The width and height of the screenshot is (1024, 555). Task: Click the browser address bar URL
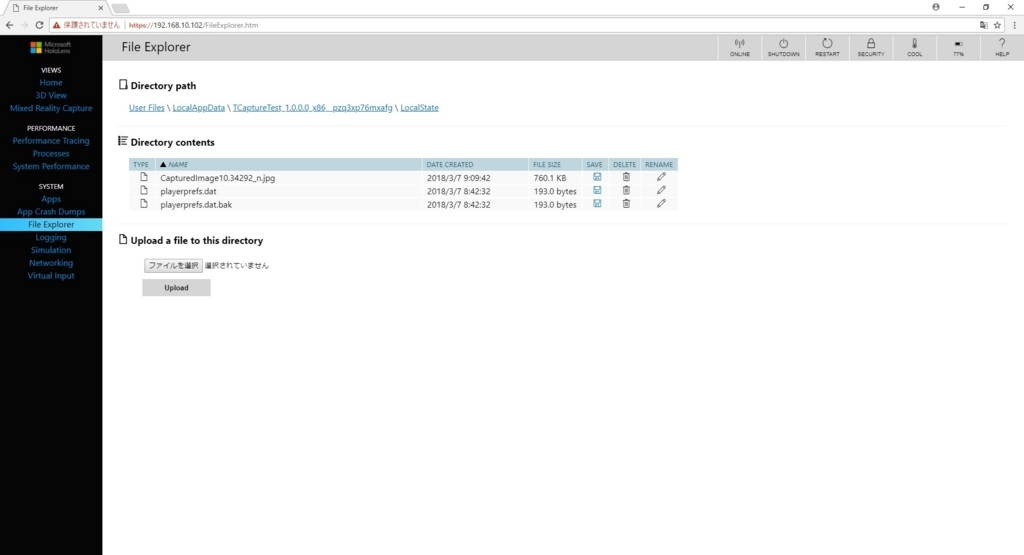click(193, 25)
